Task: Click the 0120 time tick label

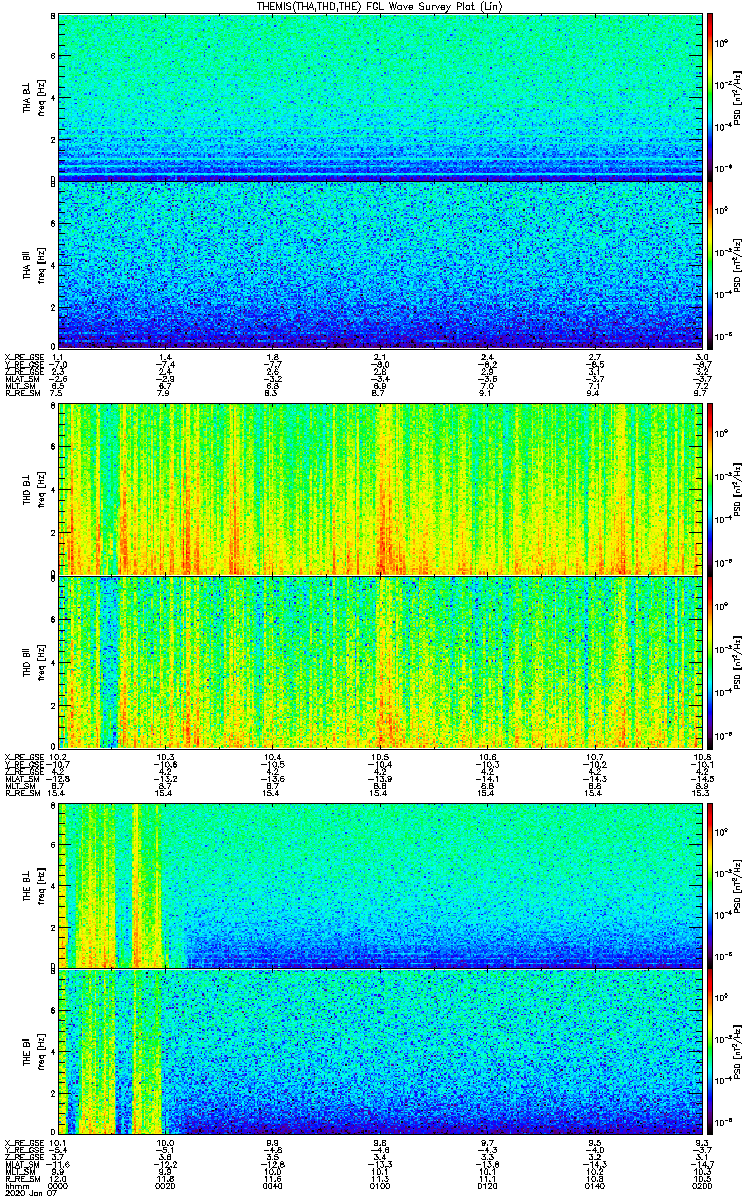Action: coord(487,1185)
